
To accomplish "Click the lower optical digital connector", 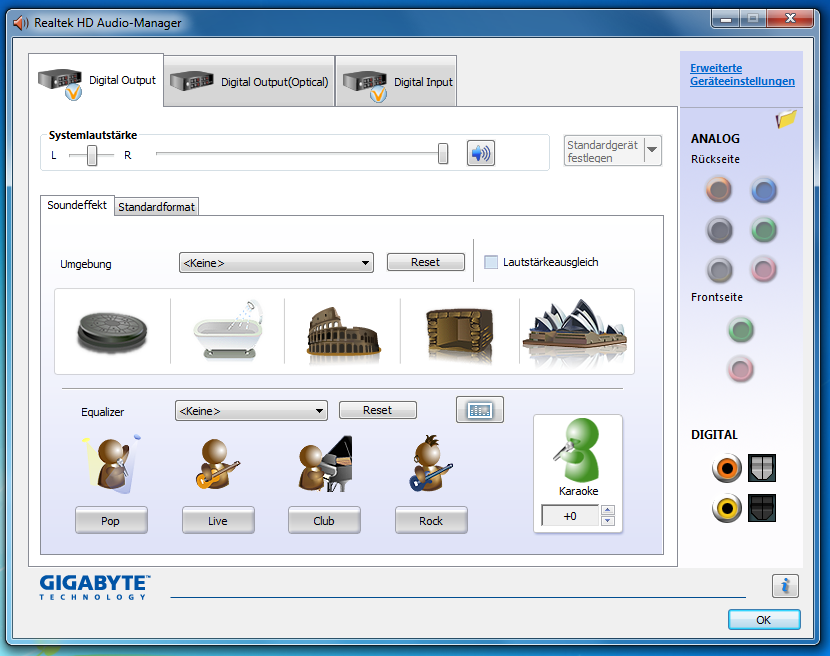I will (x=762, y=508).
